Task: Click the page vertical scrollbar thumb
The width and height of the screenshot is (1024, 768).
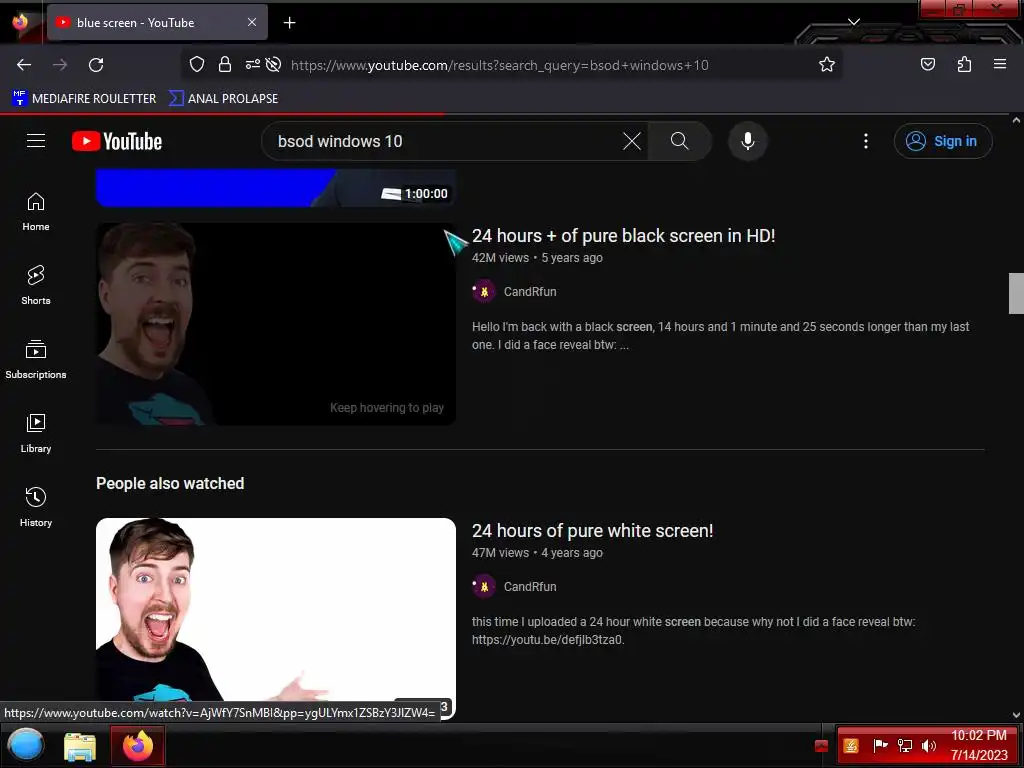Action: [x=1016, y=293]
